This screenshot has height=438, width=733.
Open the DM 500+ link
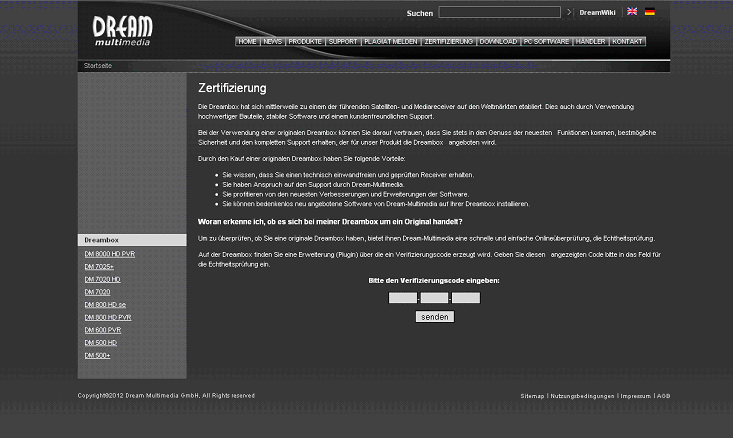coord(97,355)
